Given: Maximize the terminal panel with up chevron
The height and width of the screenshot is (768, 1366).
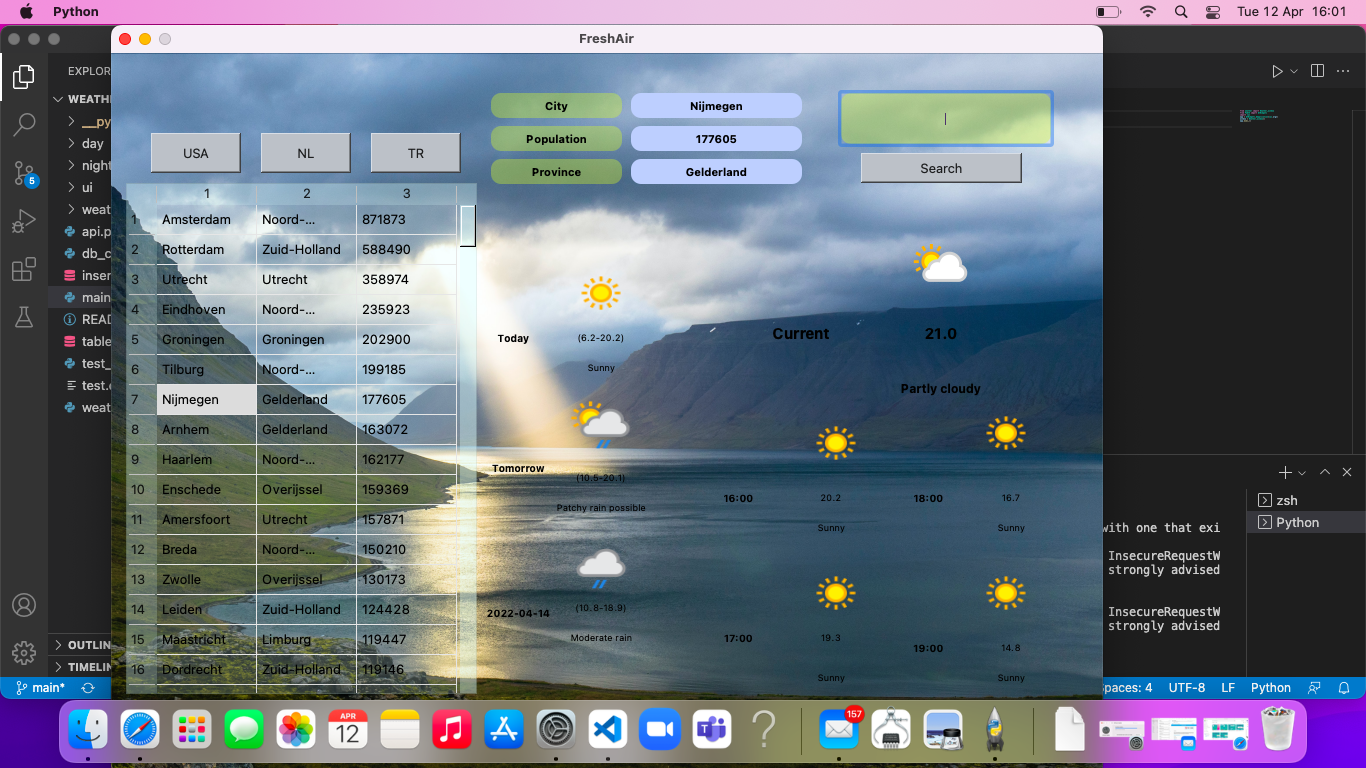Looking at the screenshot, I should click(1325, 472).
